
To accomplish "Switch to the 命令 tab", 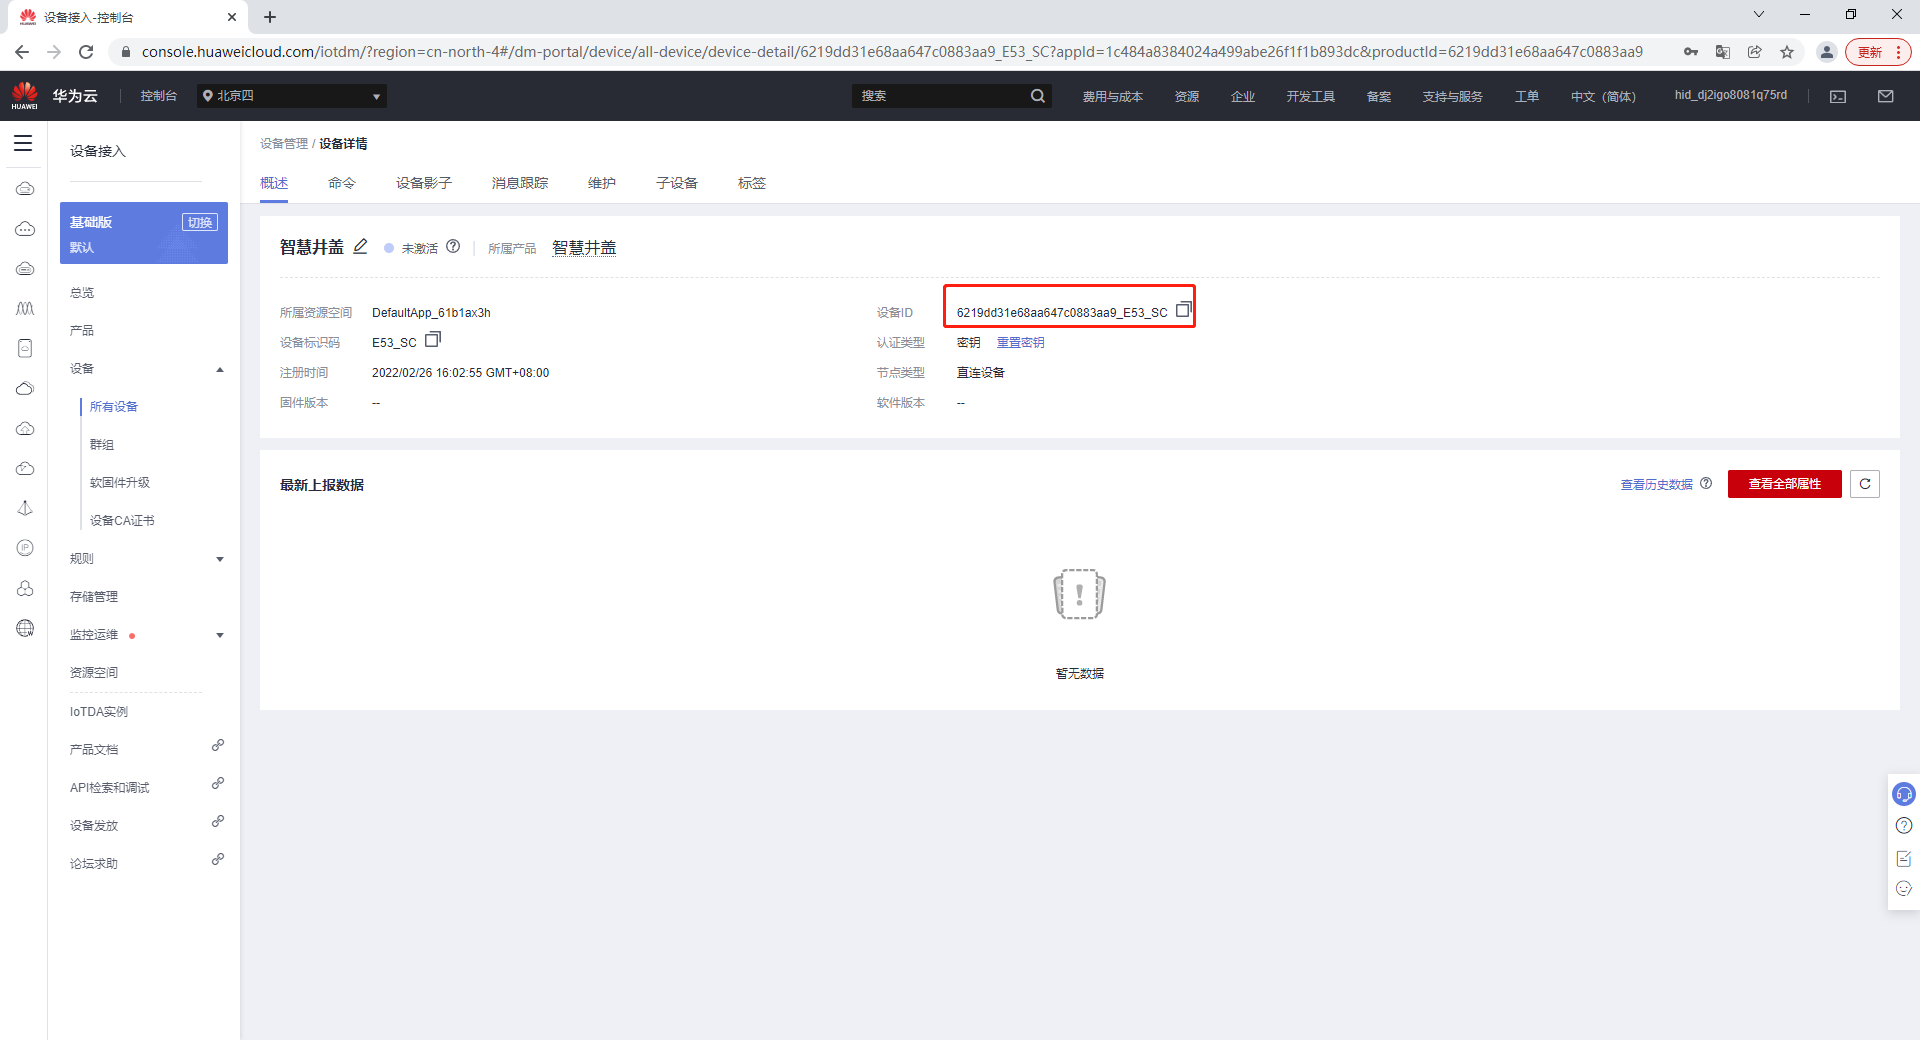I will pyautogui.click(x=342, y=183).
